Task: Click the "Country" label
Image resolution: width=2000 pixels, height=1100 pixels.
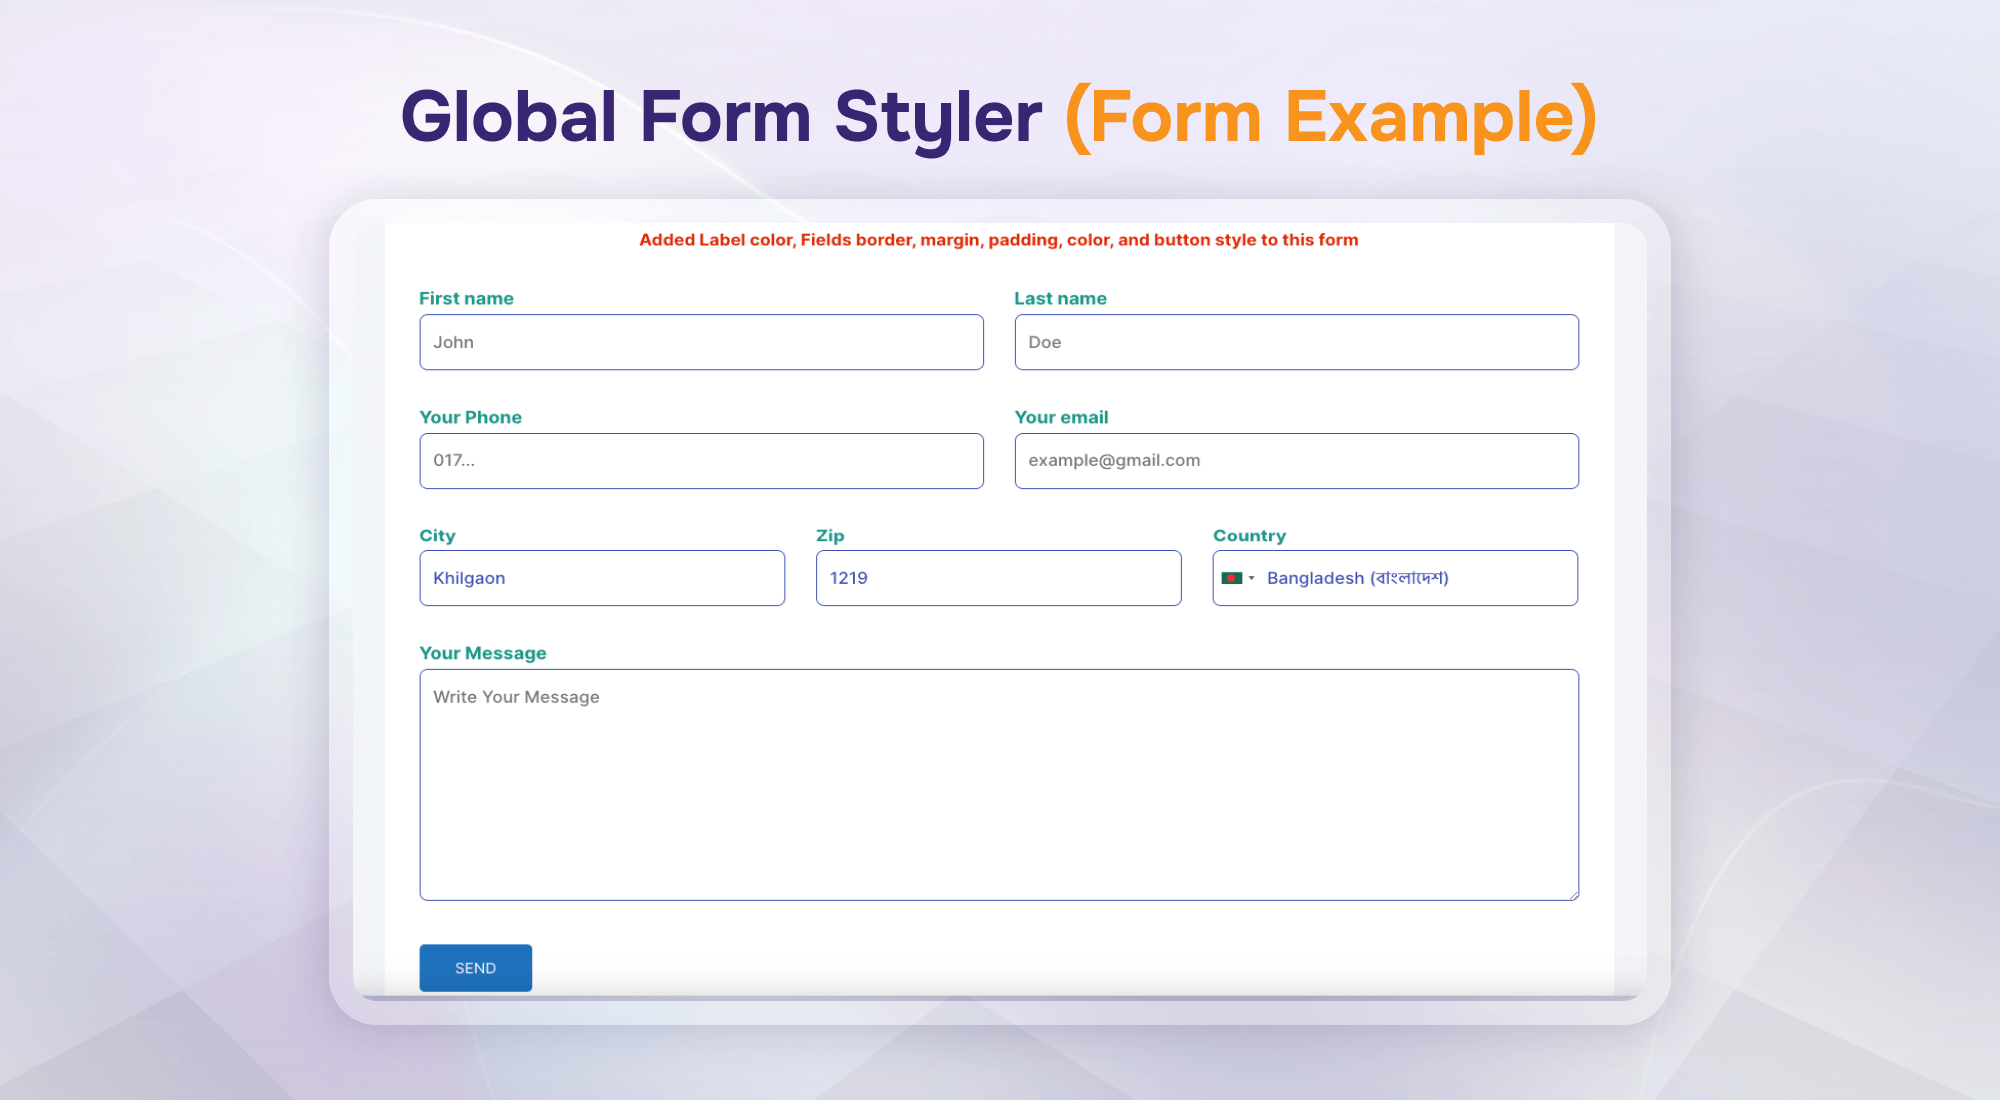Action: click(1249, 535)
